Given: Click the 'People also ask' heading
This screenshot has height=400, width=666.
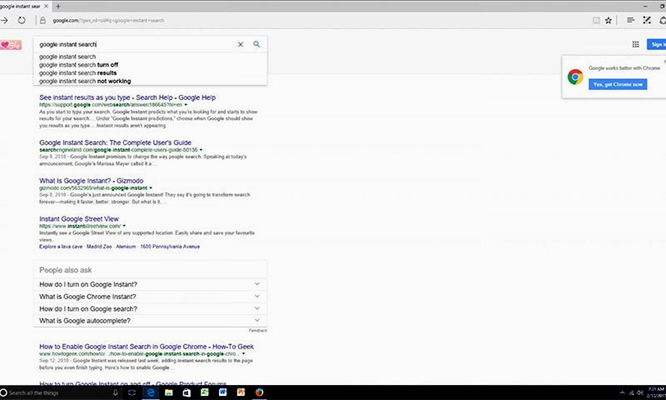Looking at the screenshot, I should click(x=65, y=270).
